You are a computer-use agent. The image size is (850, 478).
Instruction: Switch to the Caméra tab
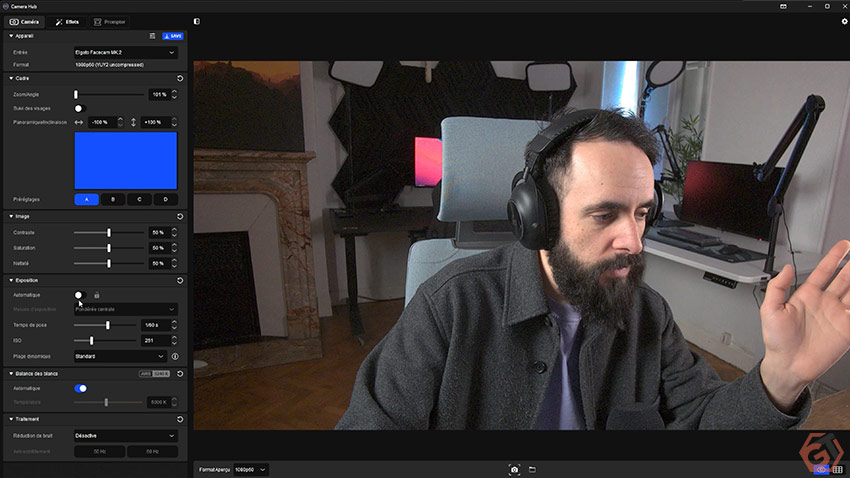coord(24,22)
